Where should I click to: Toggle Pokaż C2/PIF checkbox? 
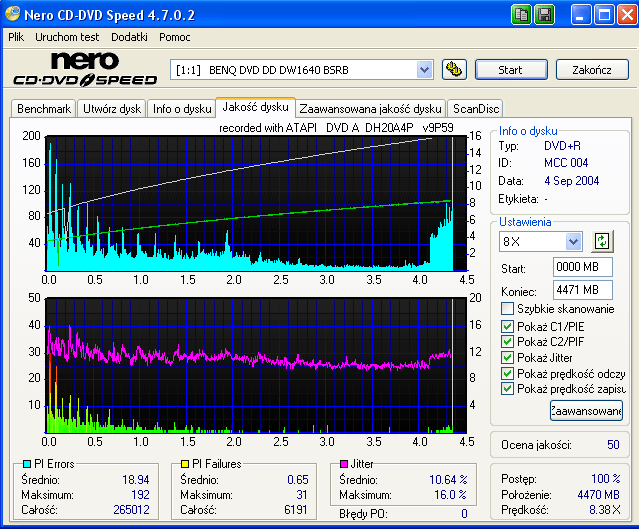(x=507, y=342)
